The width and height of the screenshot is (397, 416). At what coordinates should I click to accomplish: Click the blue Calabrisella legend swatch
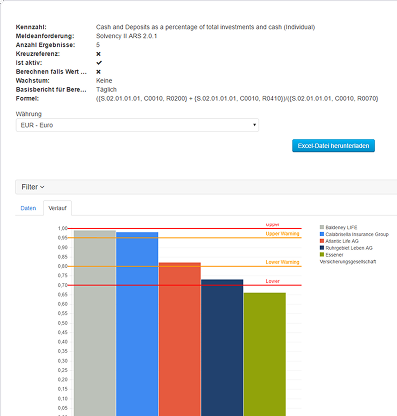click(322, 234)
